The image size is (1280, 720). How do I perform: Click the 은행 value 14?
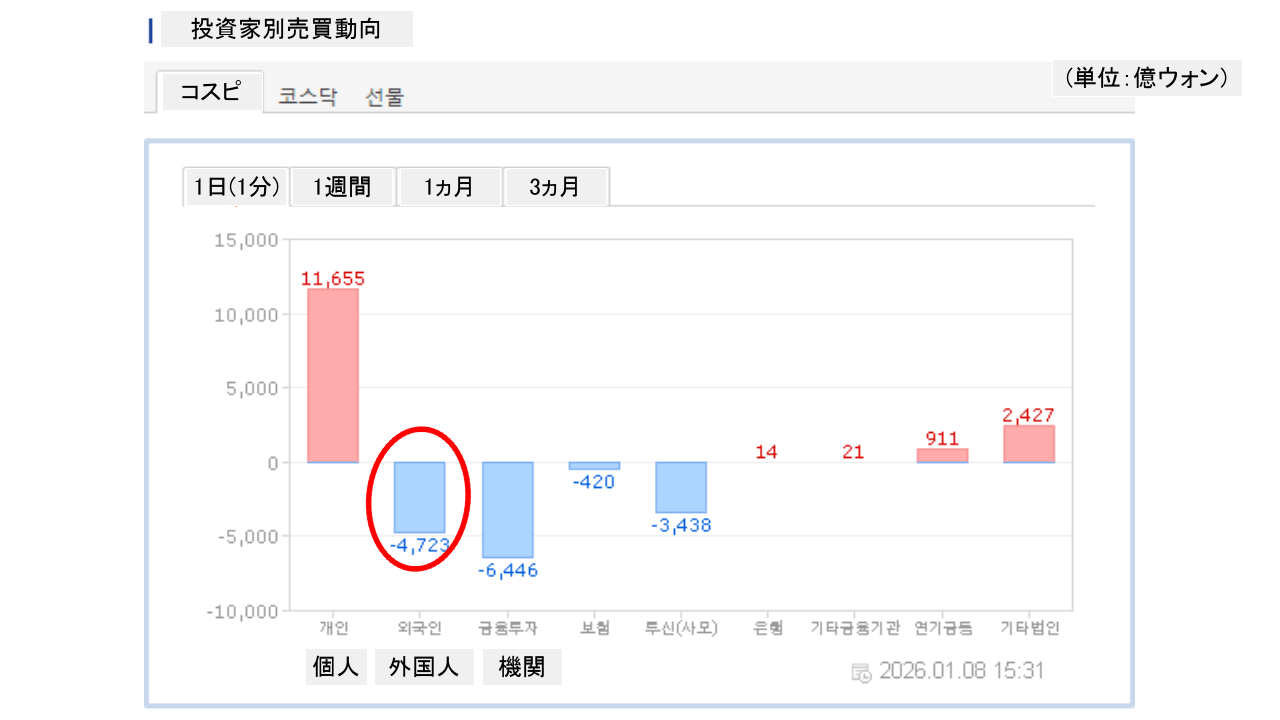766,452
